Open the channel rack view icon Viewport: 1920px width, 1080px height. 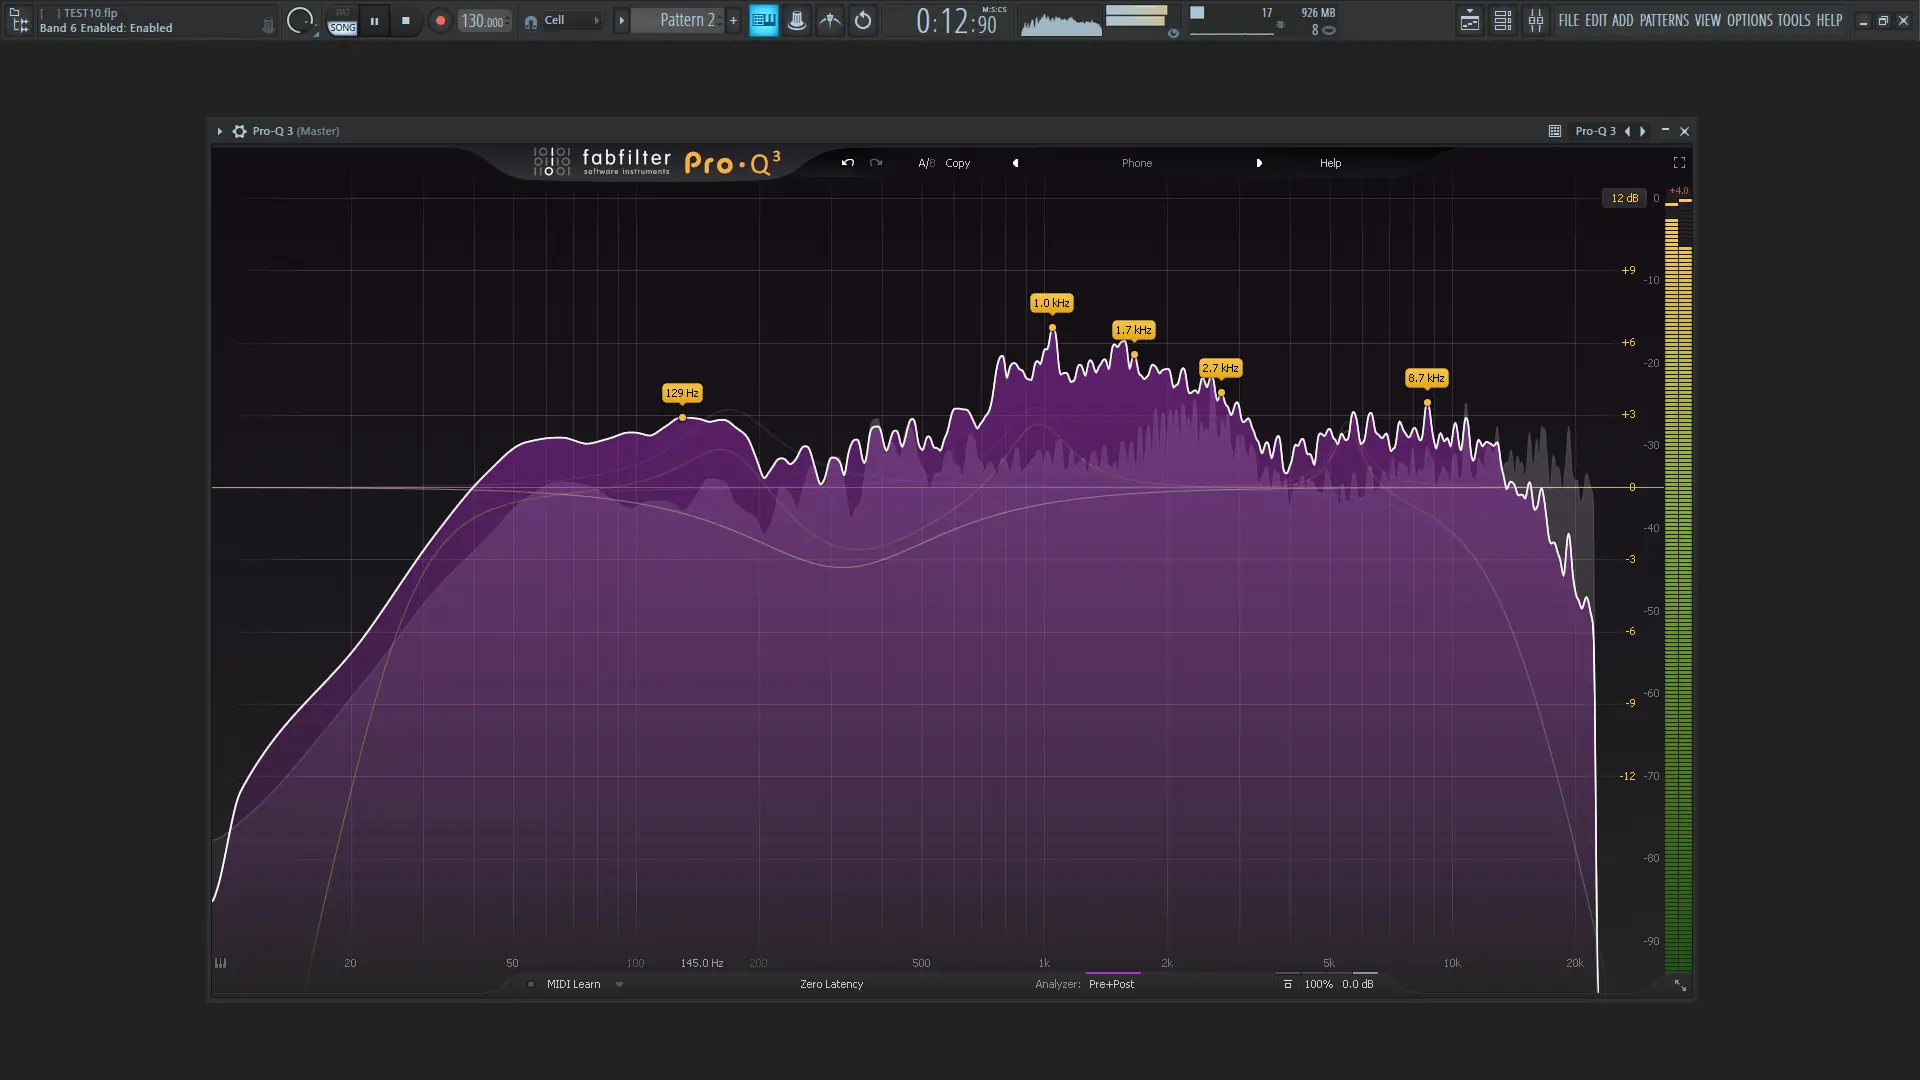(1502, 20)
